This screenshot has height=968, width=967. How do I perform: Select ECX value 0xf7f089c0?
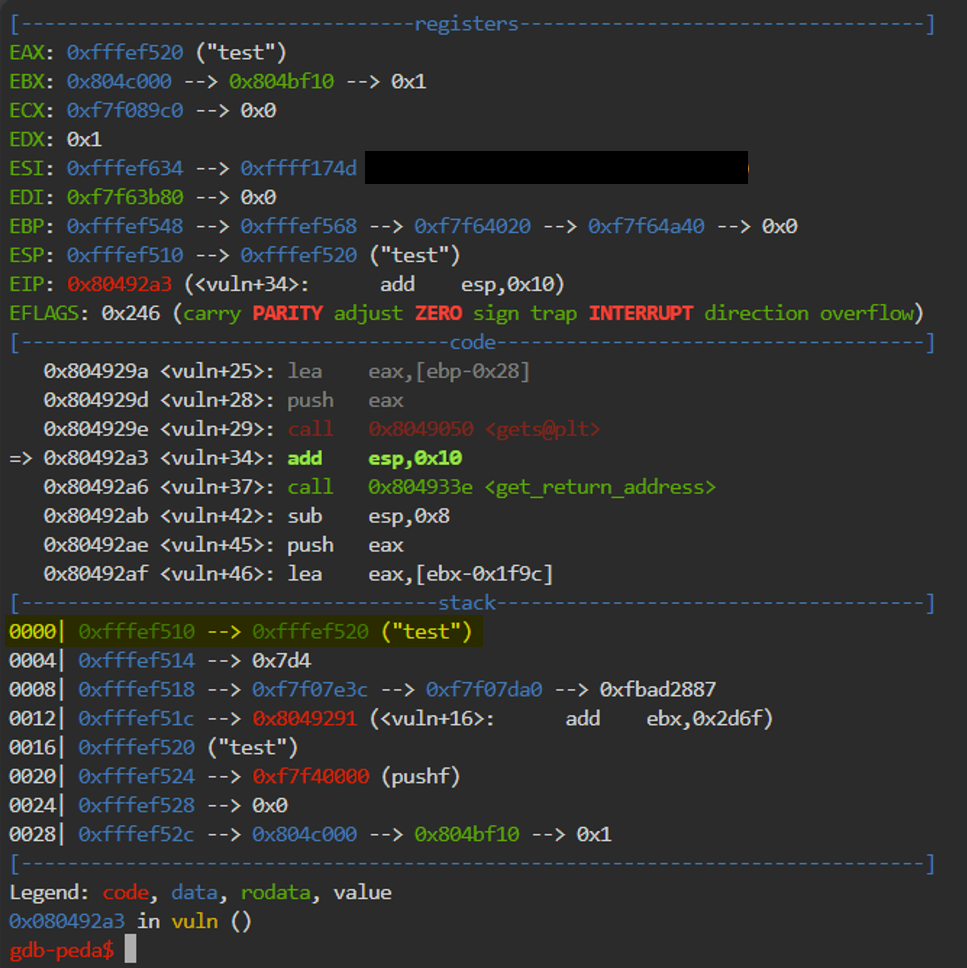click(x=125, y=111)
